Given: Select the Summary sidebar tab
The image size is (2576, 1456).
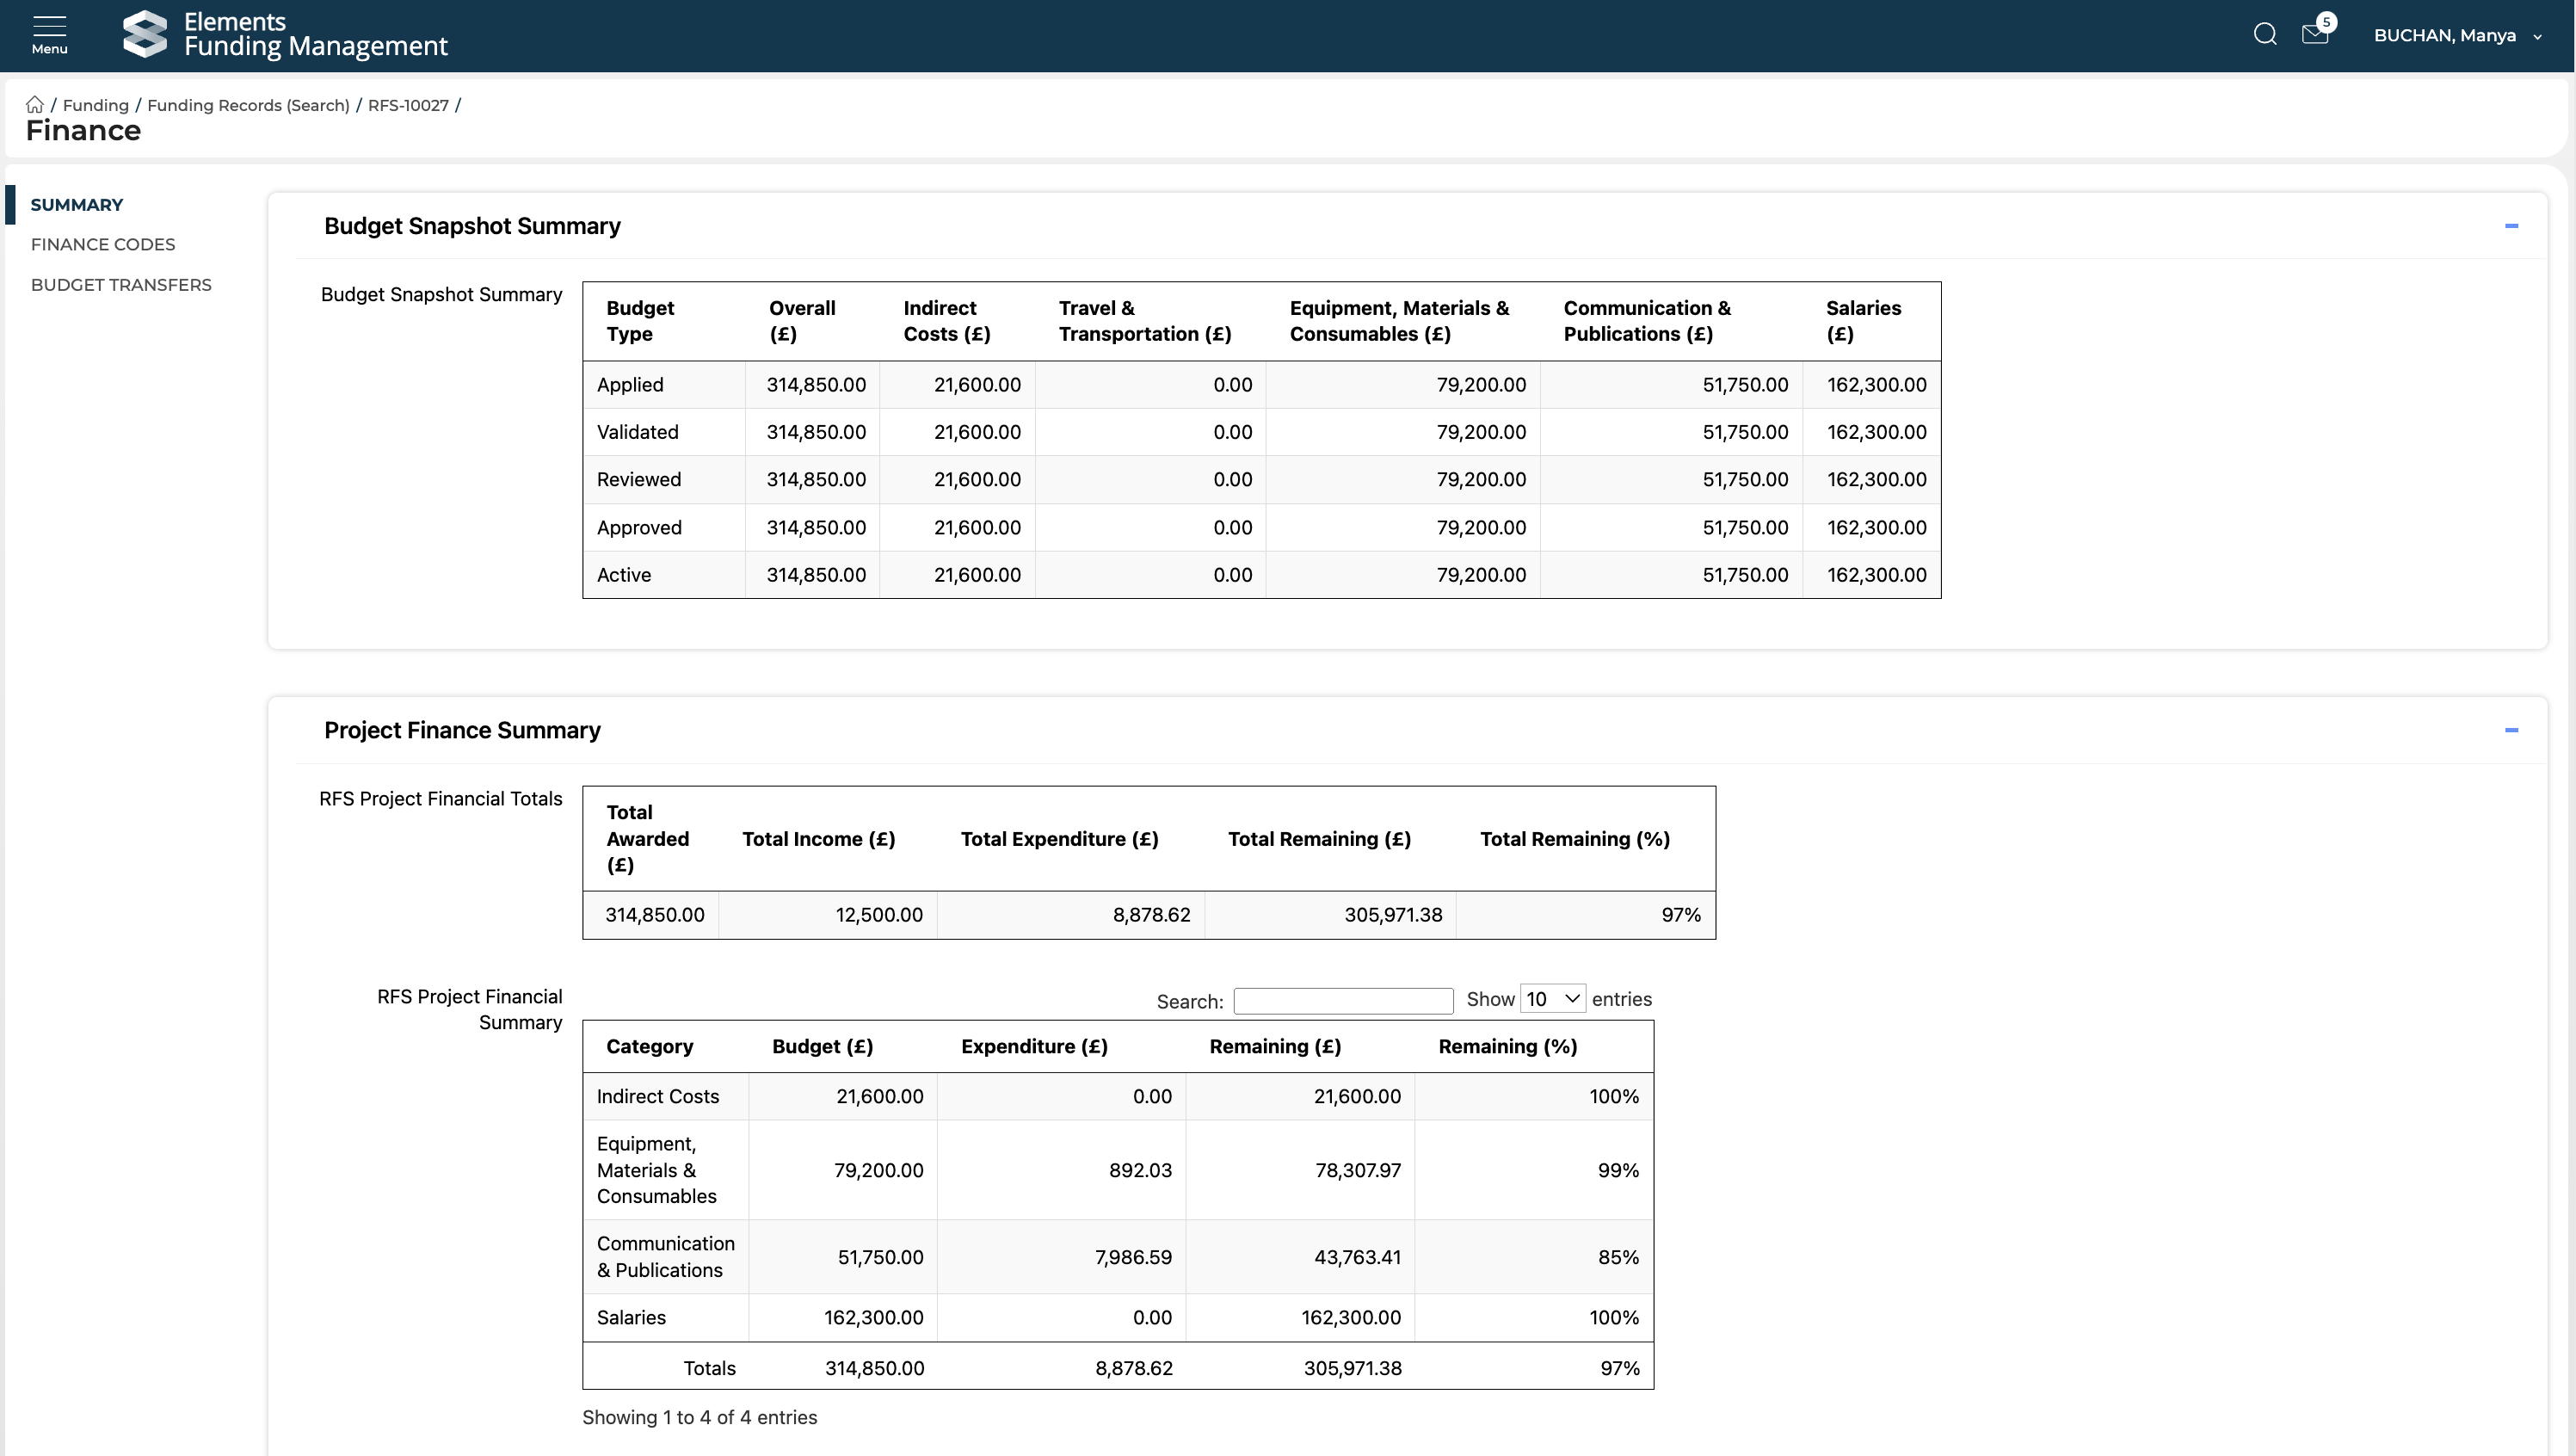Looking at the screenshot, I should [x=77, y=205].
